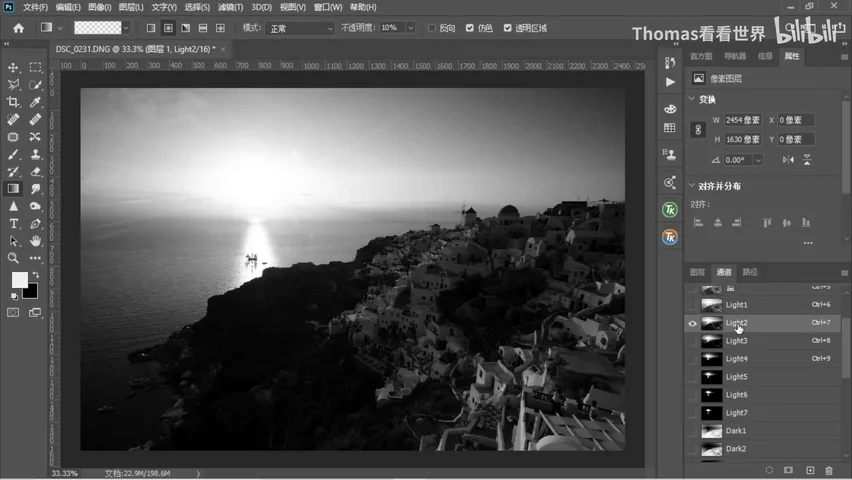Viewport: 852px width, 480px height.
Task: Select the Smudge tool
Action: pos(35,189)
